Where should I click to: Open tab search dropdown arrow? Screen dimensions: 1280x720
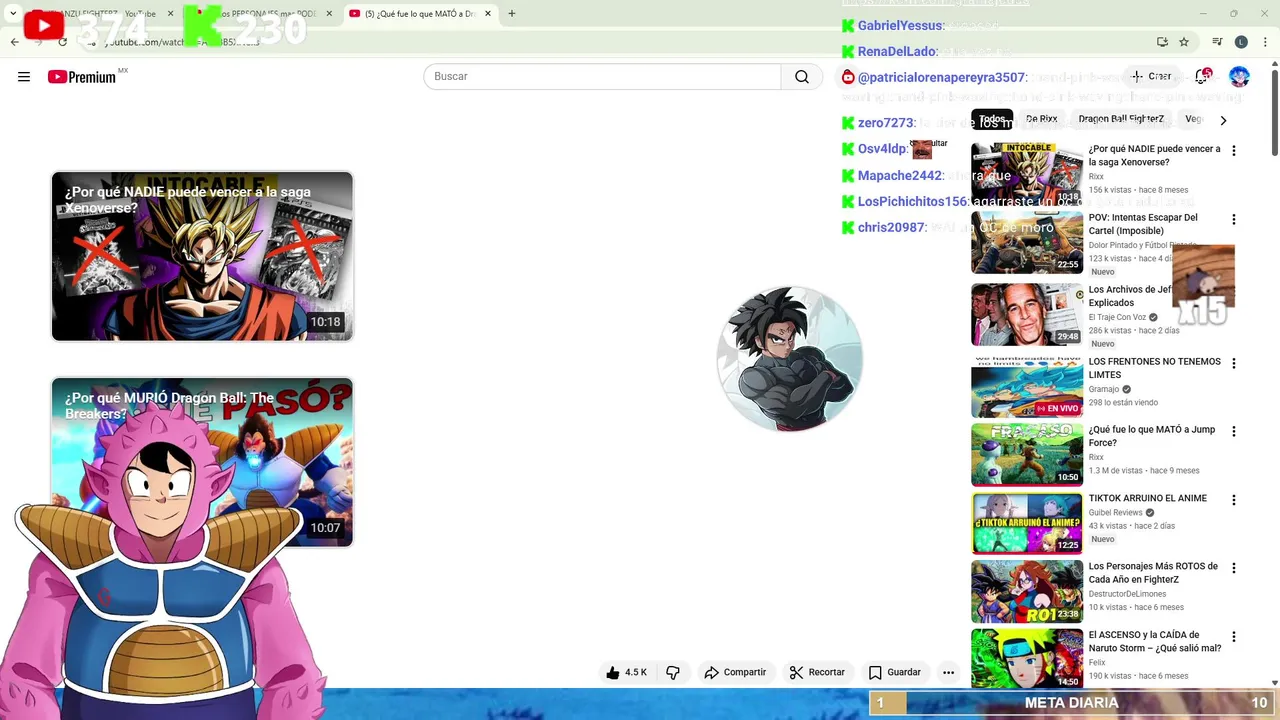pyautogui.click(x=13, y=14)
